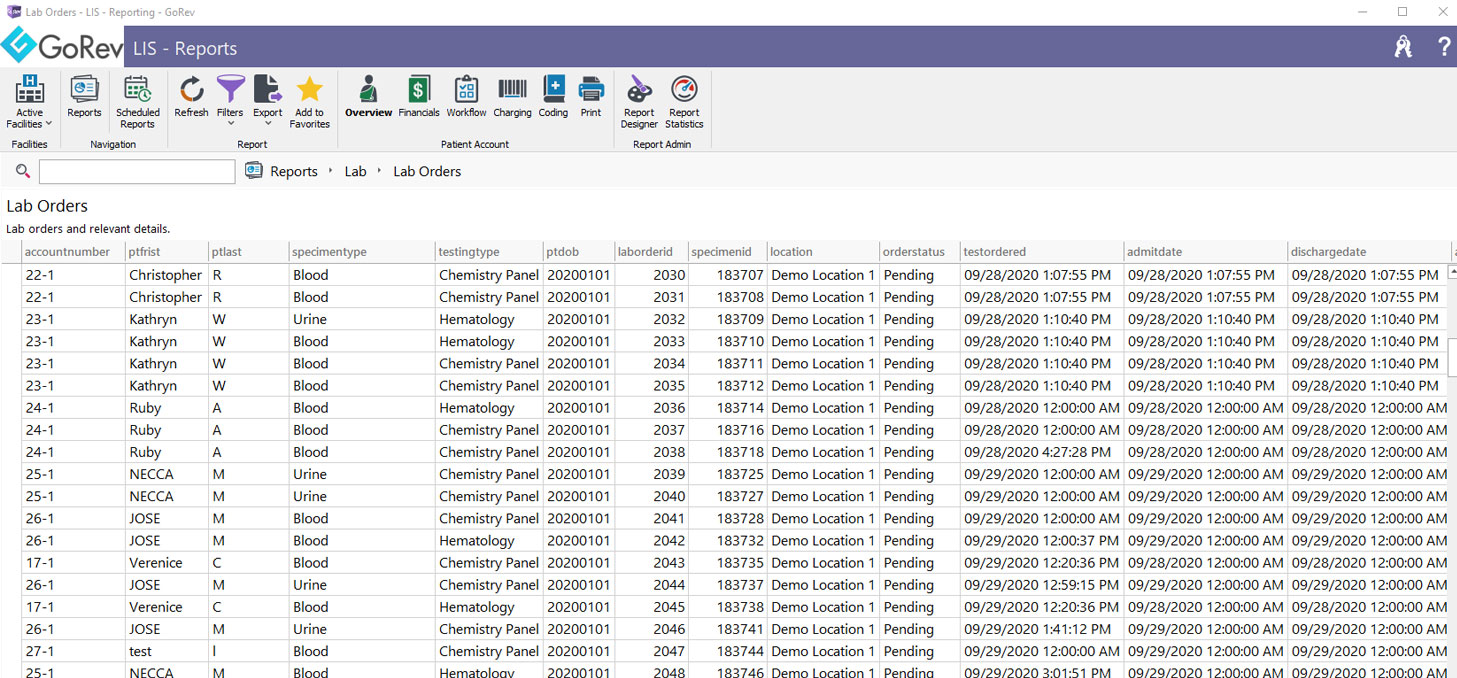Screen dimensions: 1457x678
Task: Sort by testingtype column header
Action: (x=489, y=252)
